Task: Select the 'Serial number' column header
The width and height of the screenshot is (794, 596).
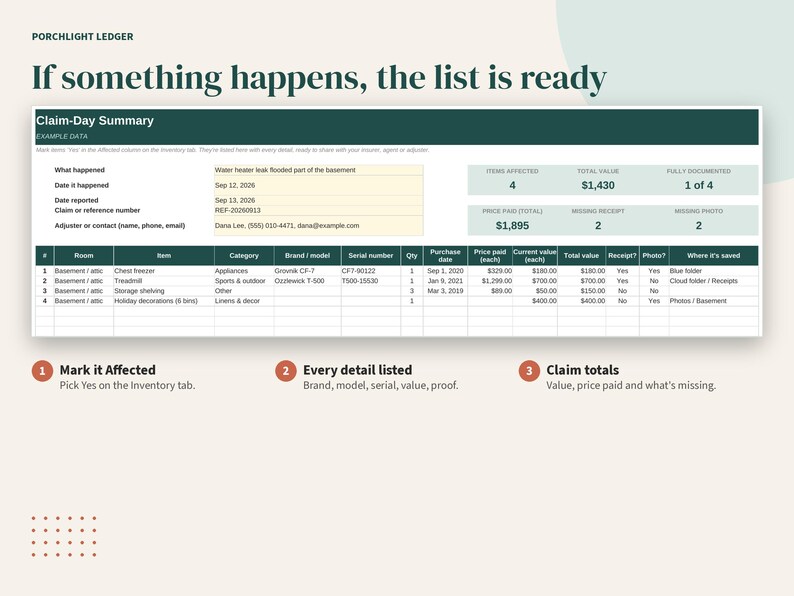Action: [371, 256]
